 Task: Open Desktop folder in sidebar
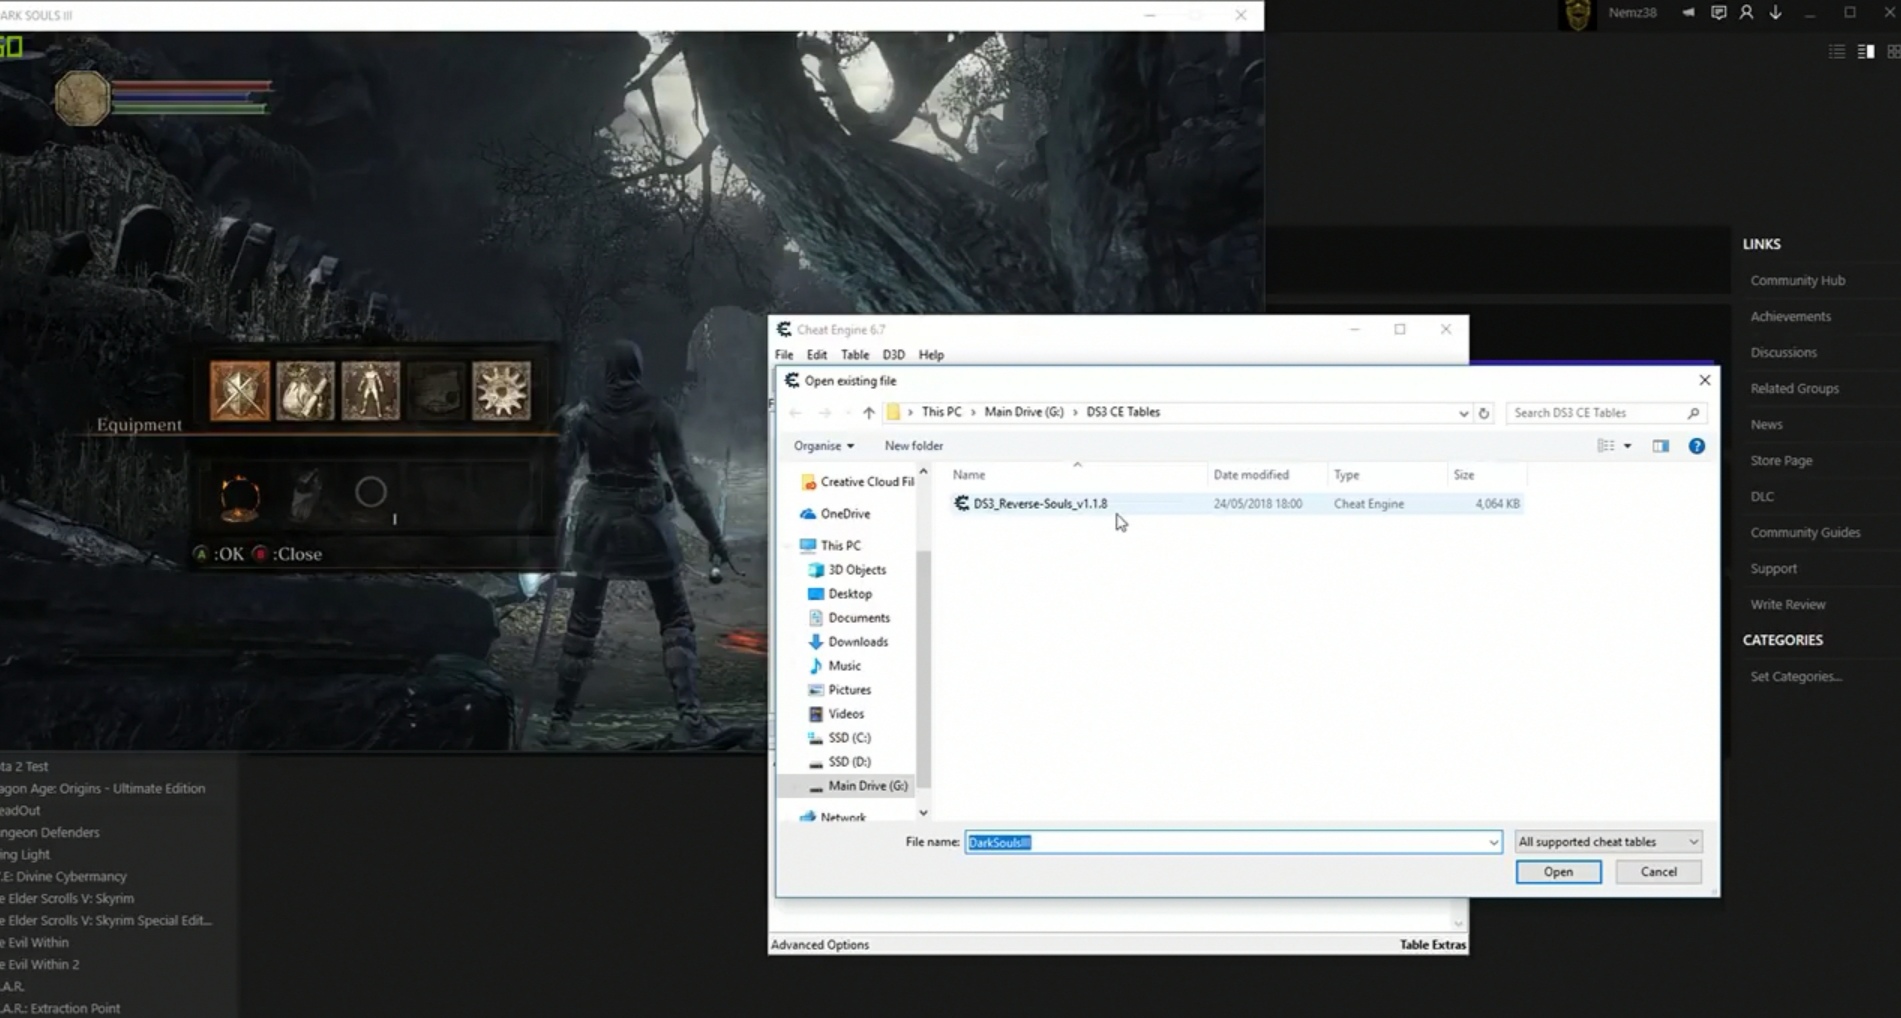tap(840, 594)
